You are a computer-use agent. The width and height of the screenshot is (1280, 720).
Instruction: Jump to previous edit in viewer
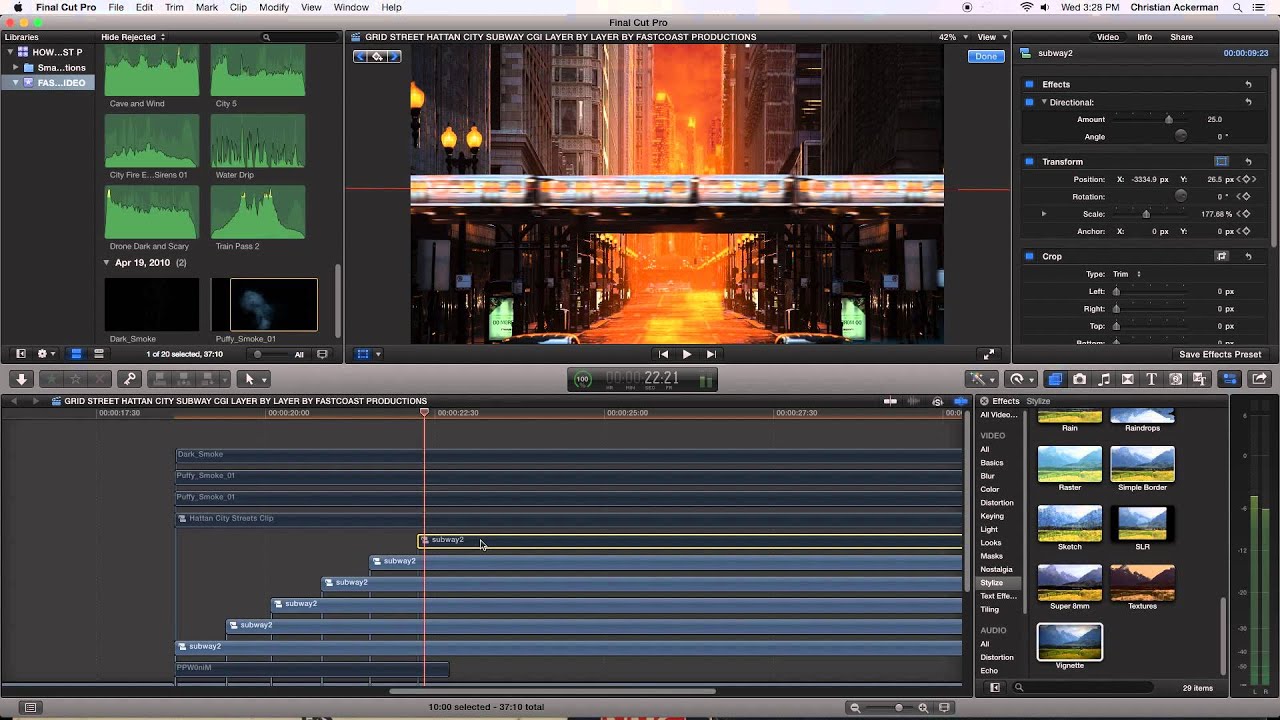click(x=663, y=354)
